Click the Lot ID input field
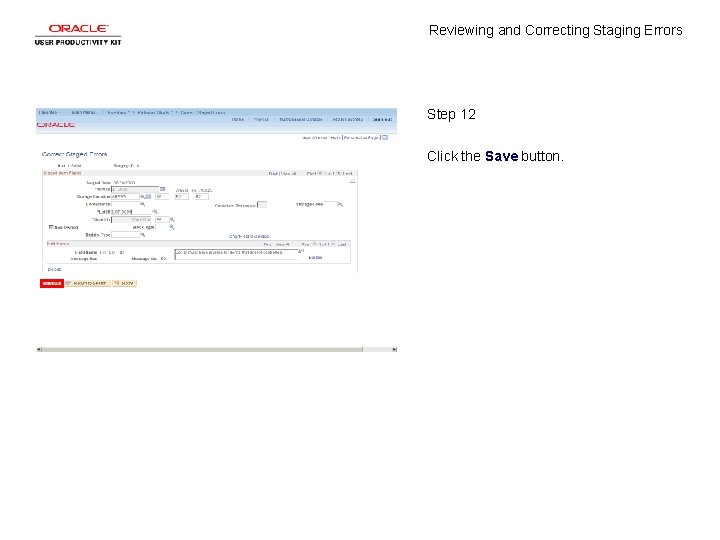The image size is (720, 540). pyautogui.click(x=131, y=211)
